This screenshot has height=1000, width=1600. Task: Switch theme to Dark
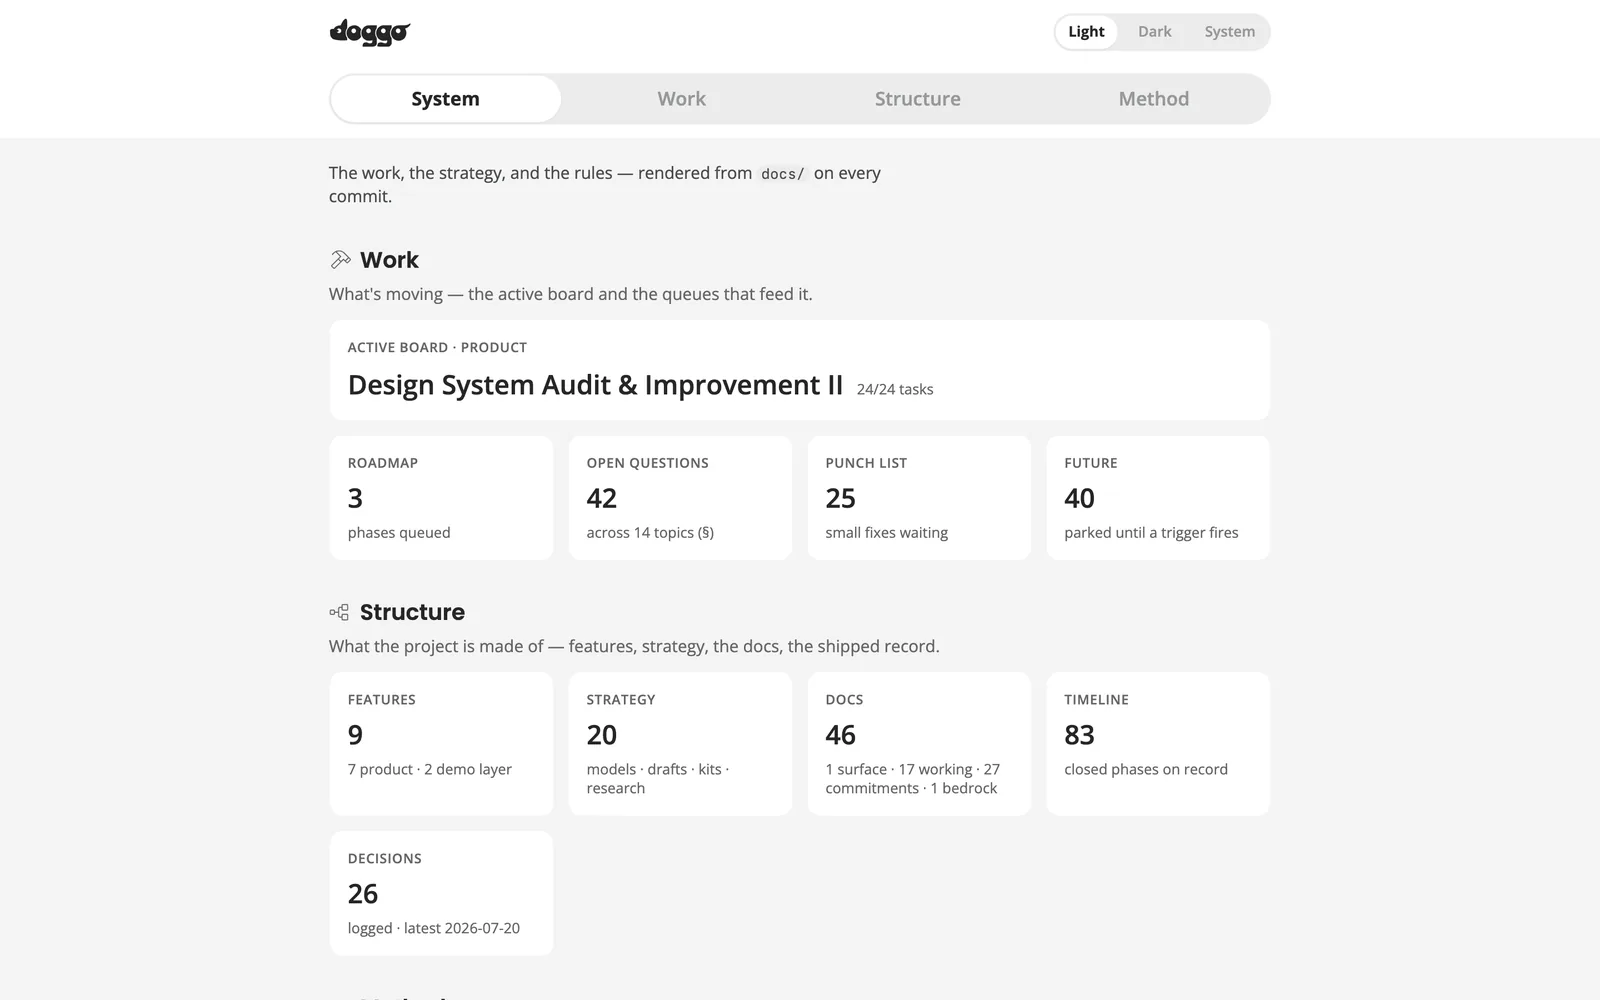tap(1154, 32)
